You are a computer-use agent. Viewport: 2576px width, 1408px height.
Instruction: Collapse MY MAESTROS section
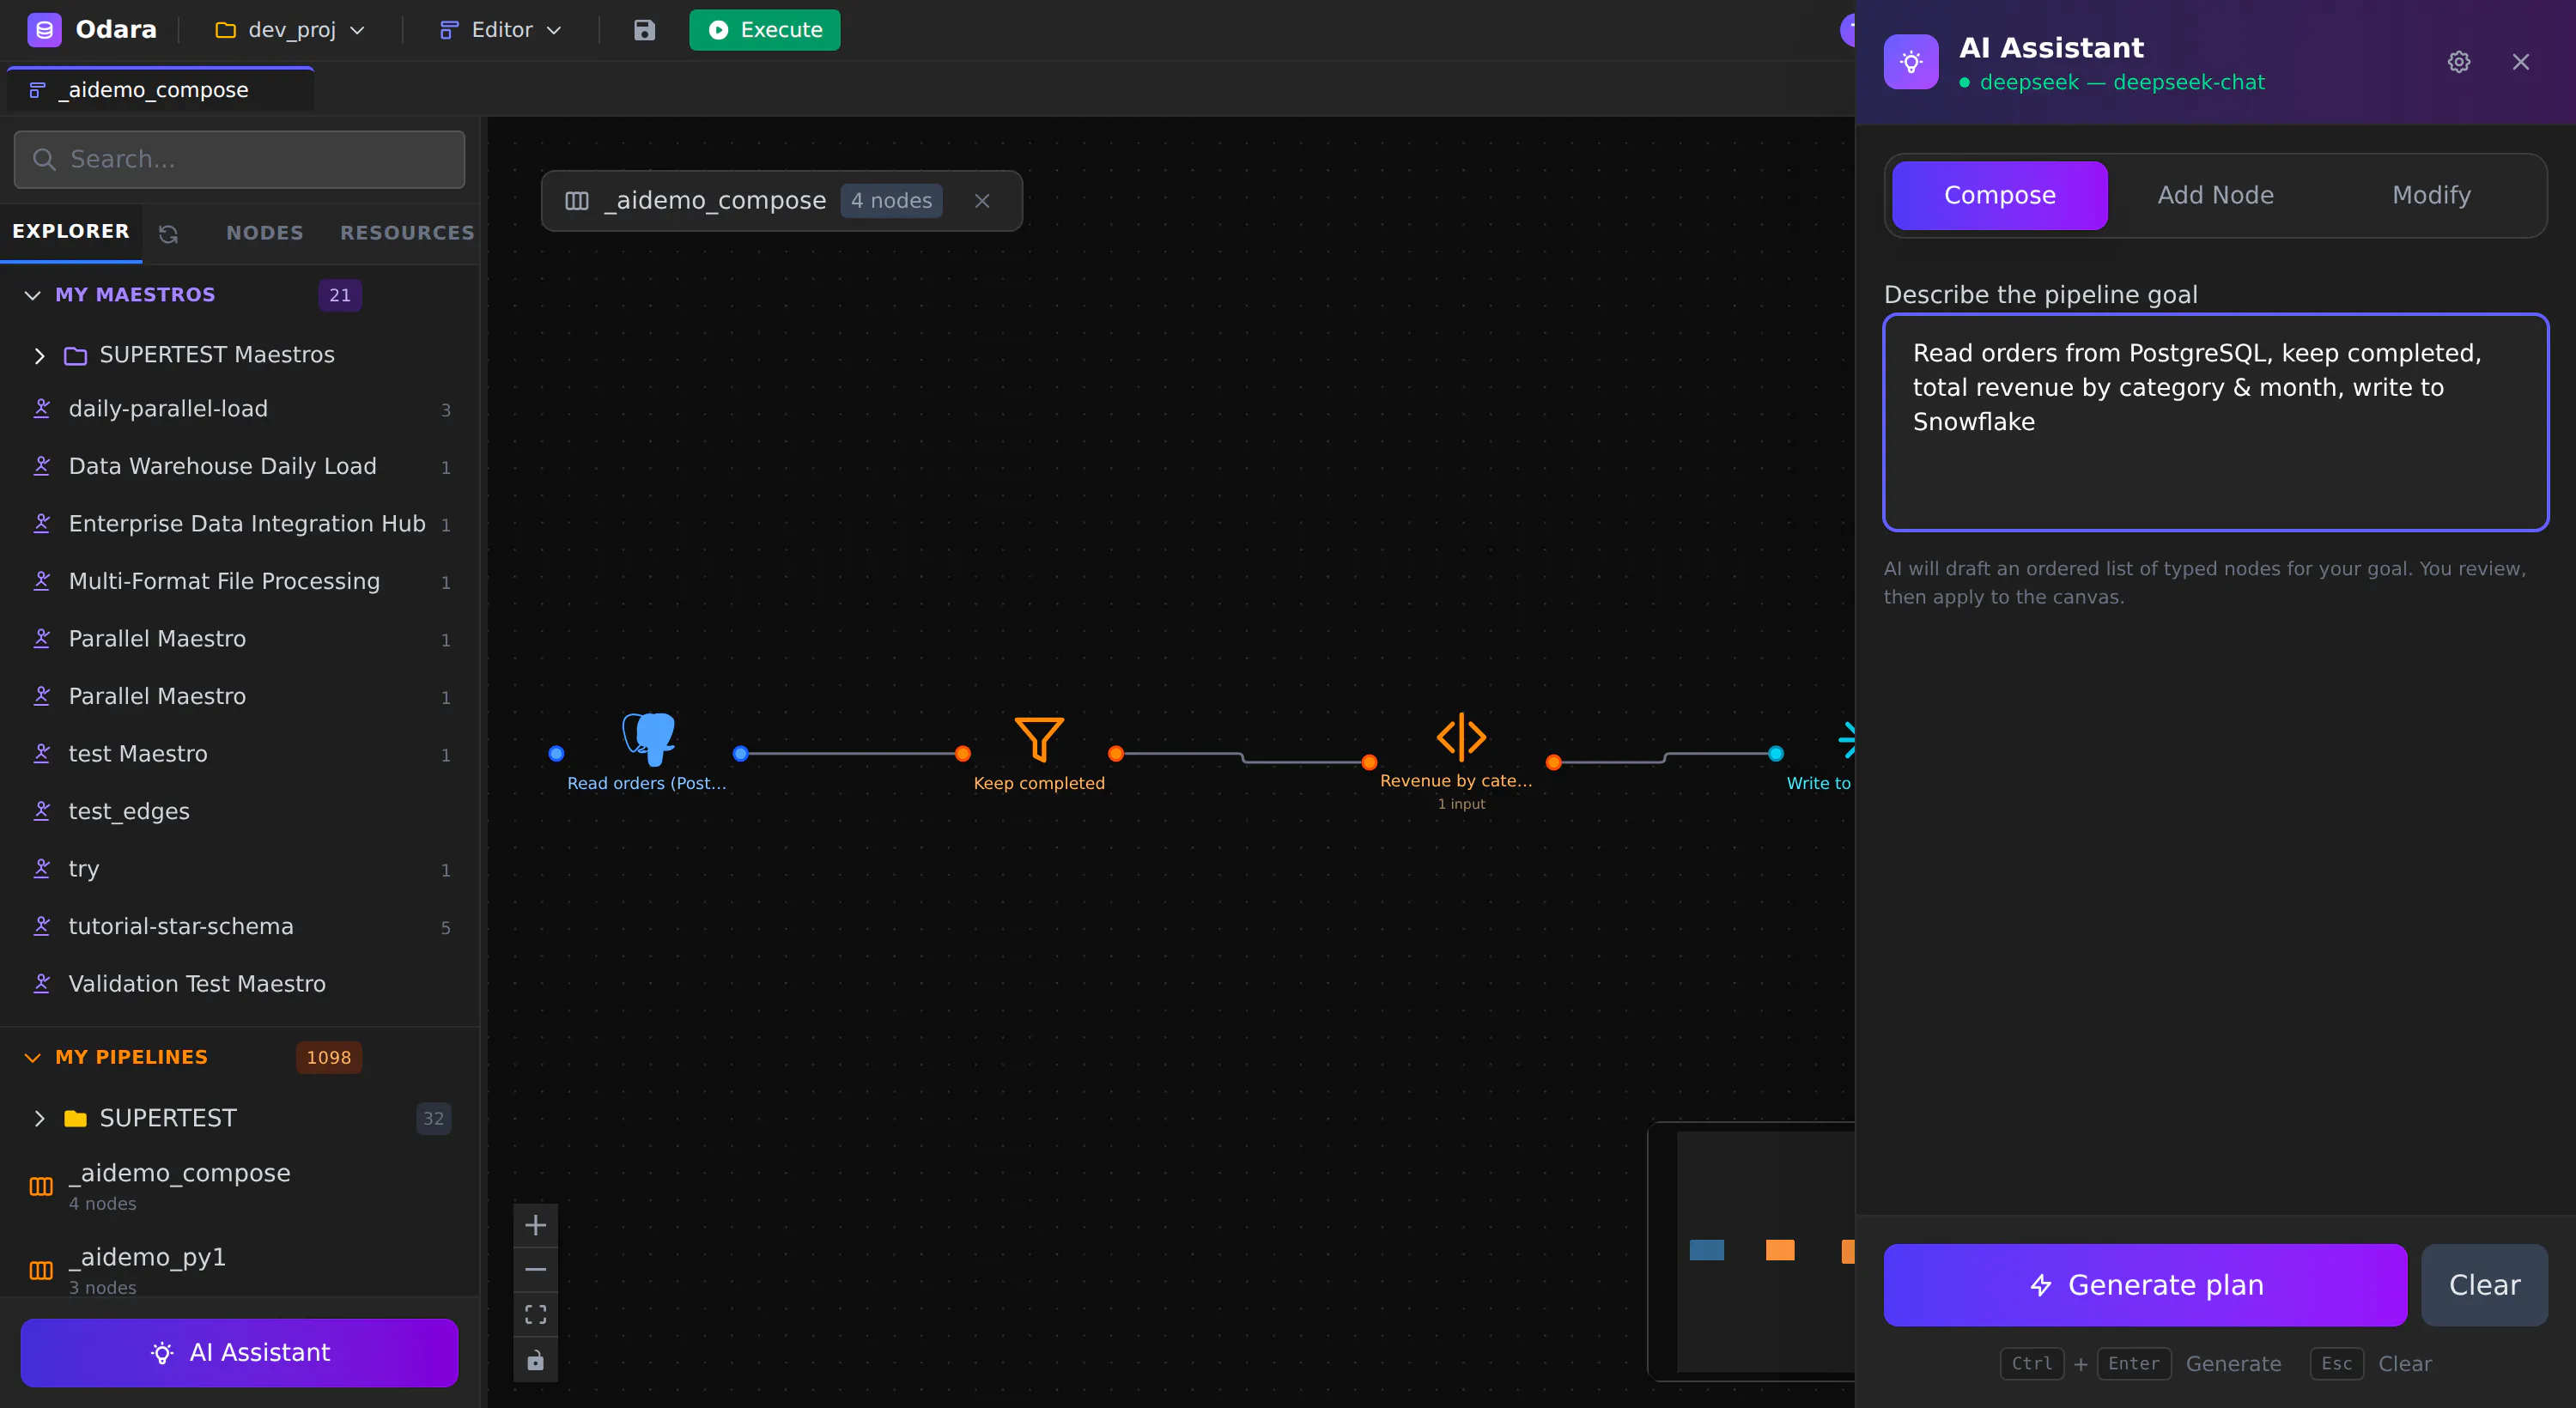pyautogui.click(x=33, y=295)
